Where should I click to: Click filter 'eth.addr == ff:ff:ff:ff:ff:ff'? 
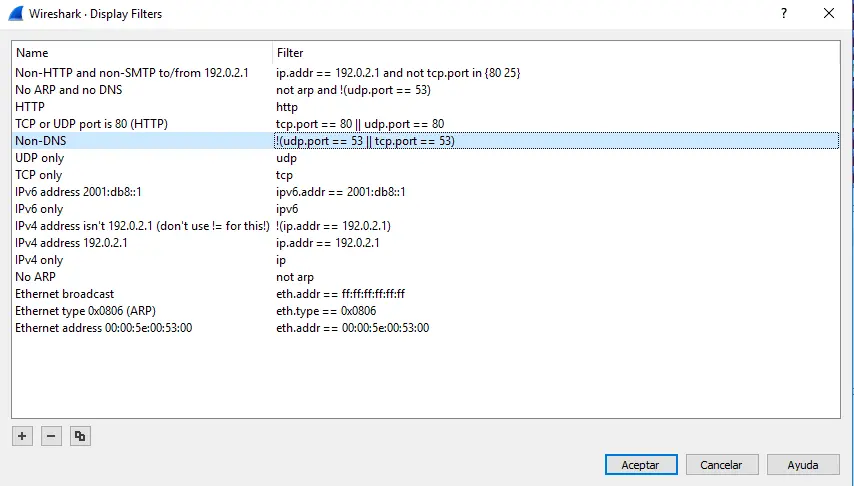coord(340,294)
